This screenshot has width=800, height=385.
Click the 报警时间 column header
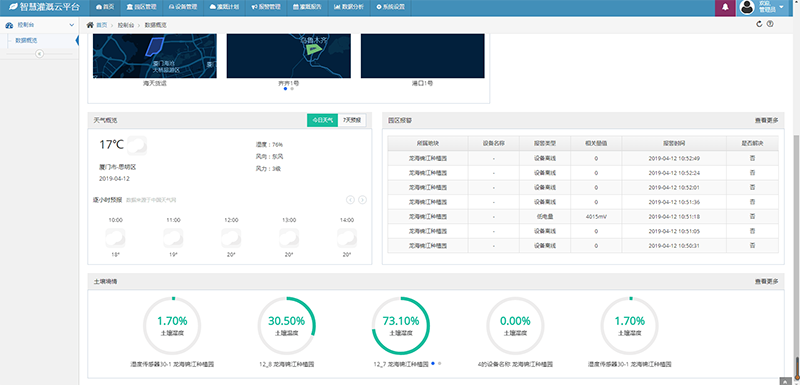(x=674, y=143)
